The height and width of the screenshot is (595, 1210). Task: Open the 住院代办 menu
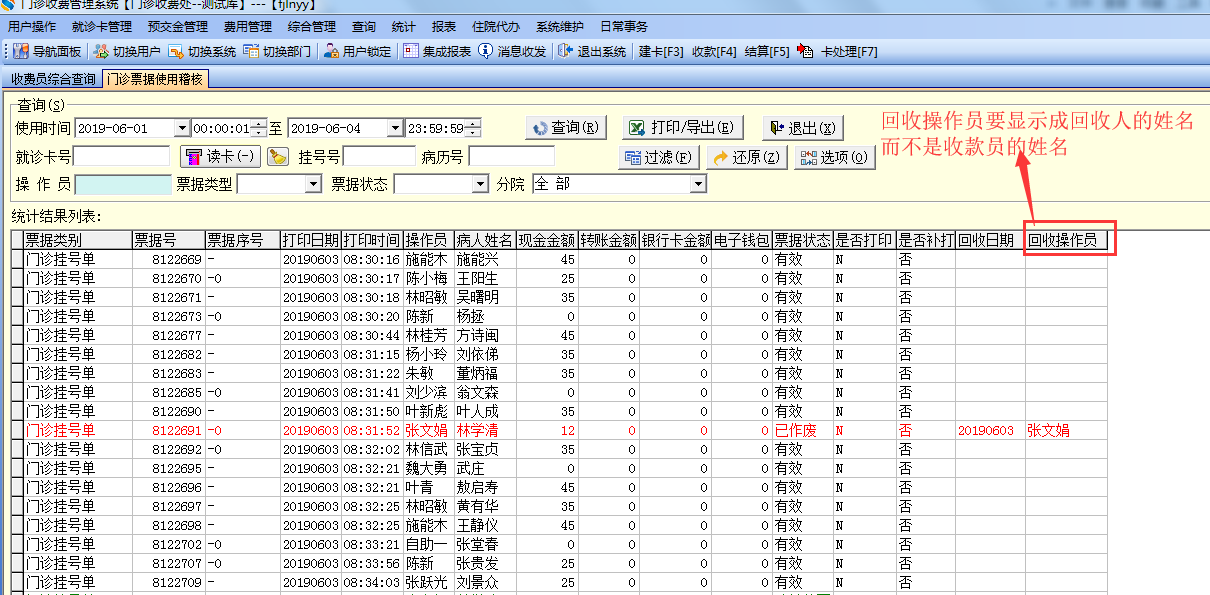(496, 27)
